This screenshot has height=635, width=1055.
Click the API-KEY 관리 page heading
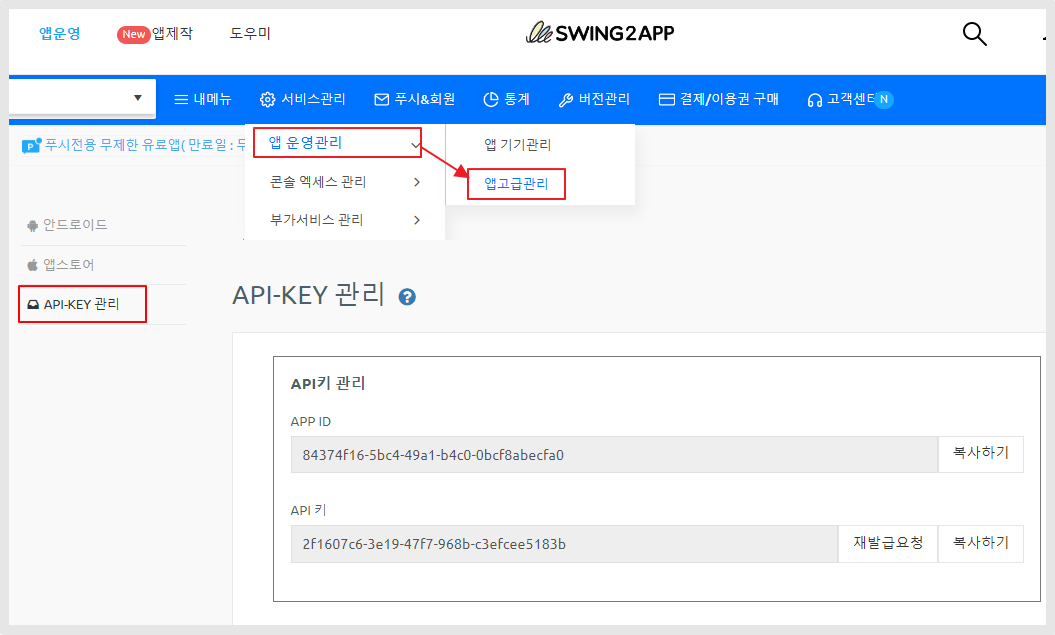click(x=308, y=295)
